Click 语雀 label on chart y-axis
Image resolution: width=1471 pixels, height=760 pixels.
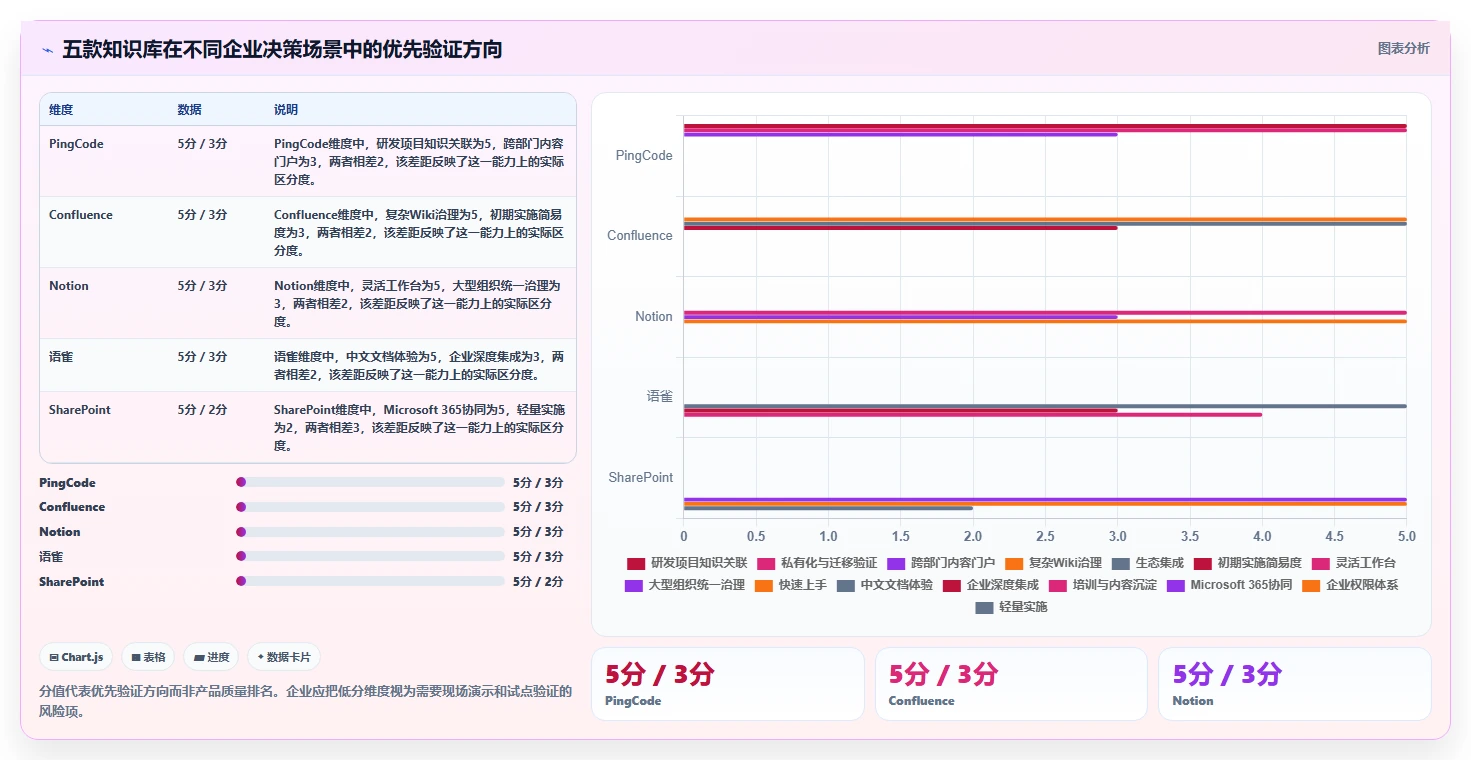tap(660, 397)
